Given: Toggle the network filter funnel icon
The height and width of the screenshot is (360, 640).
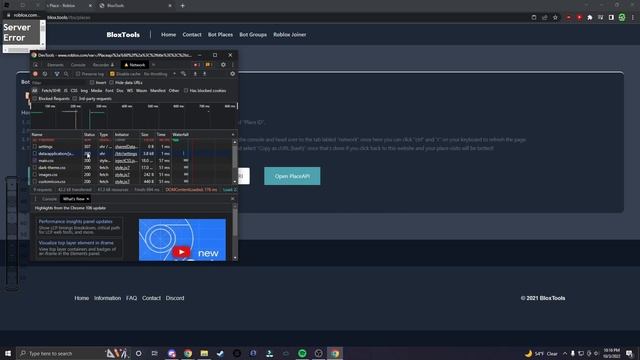Looking at the screenshot, I should click(x=57, y=74).
